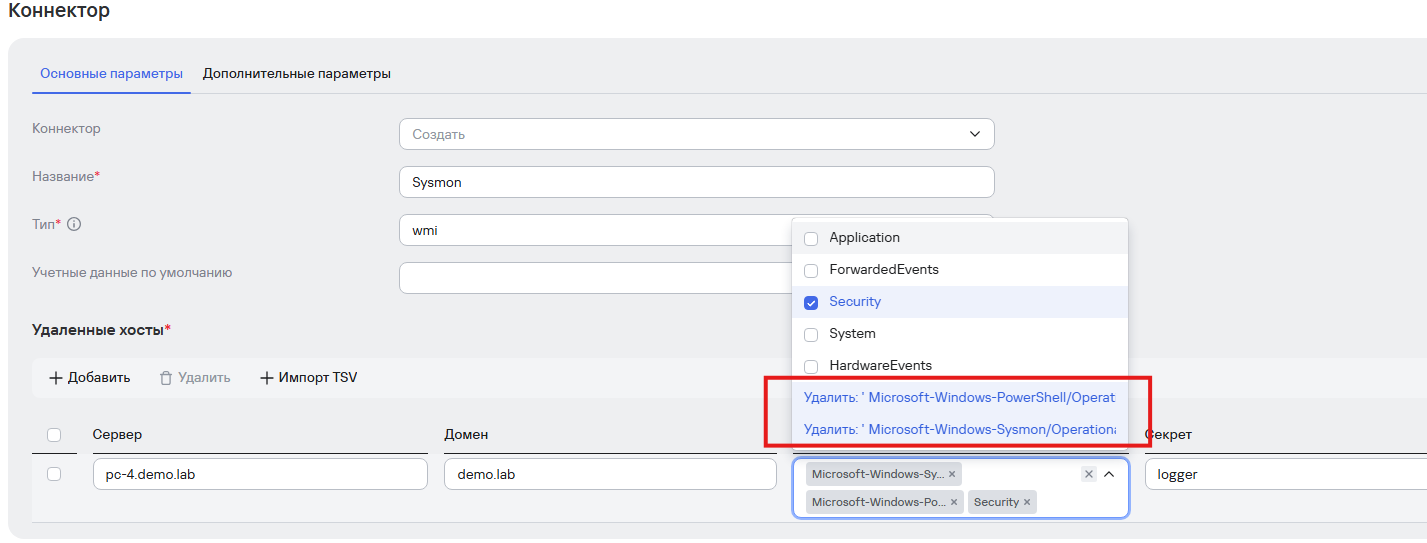Click the Секрет field containing logger

[1285, 474]
